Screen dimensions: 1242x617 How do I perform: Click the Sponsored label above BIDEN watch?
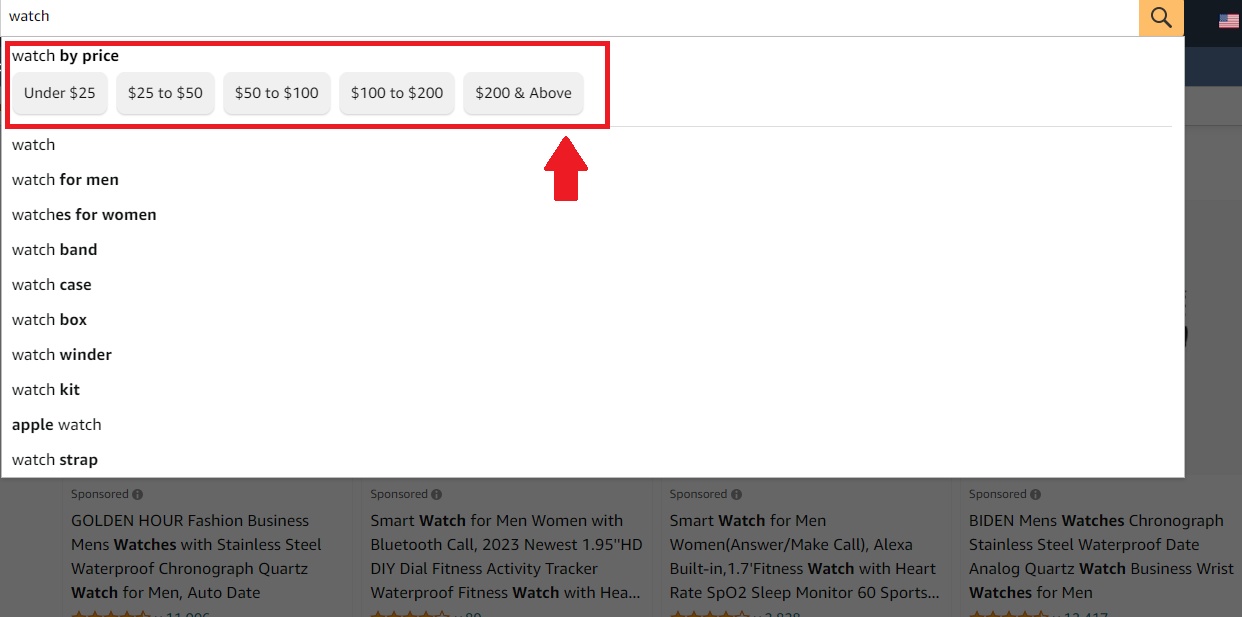pyautogui.click(x=998, y=494)
